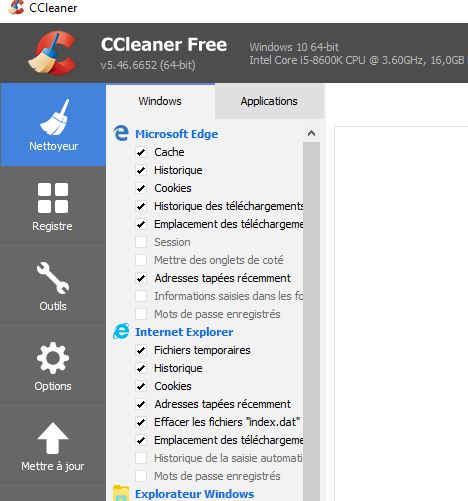The height and width of the screenshot is (501, 468).
Task: Enable the Edge Session checkbox
Action: 141,242
